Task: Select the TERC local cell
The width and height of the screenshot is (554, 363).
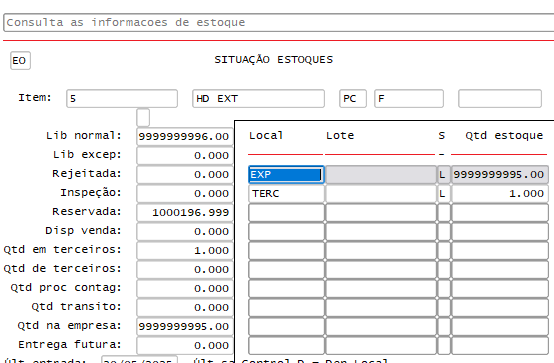Action: click(286, 194)
